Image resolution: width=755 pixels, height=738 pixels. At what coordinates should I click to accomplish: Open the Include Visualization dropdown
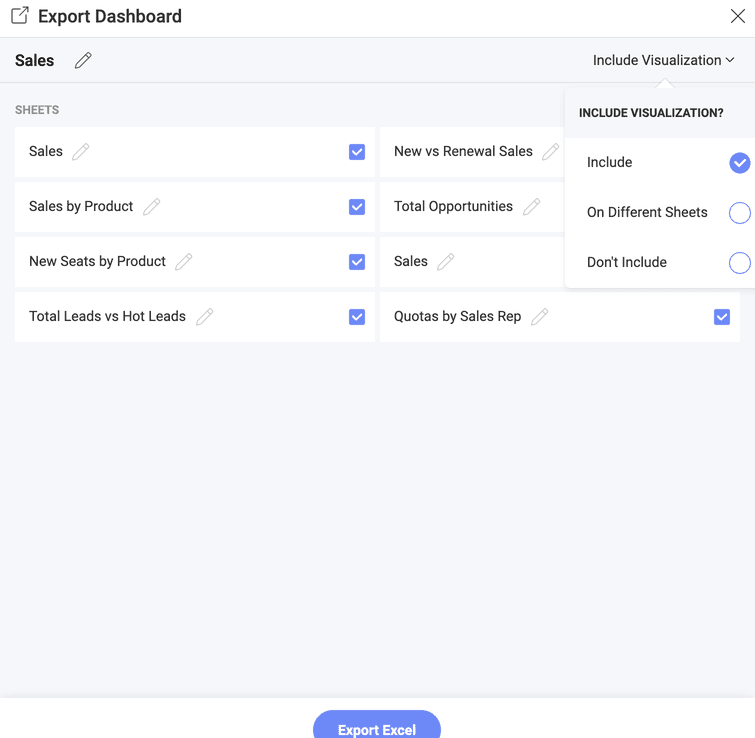(663, 60)
